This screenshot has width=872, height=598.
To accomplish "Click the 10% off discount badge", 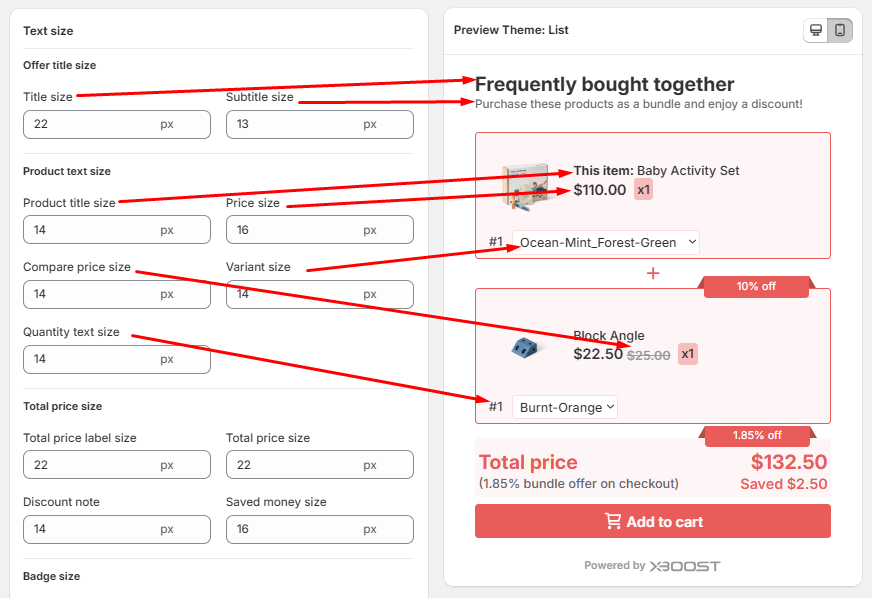I will [x=756, y=287].
